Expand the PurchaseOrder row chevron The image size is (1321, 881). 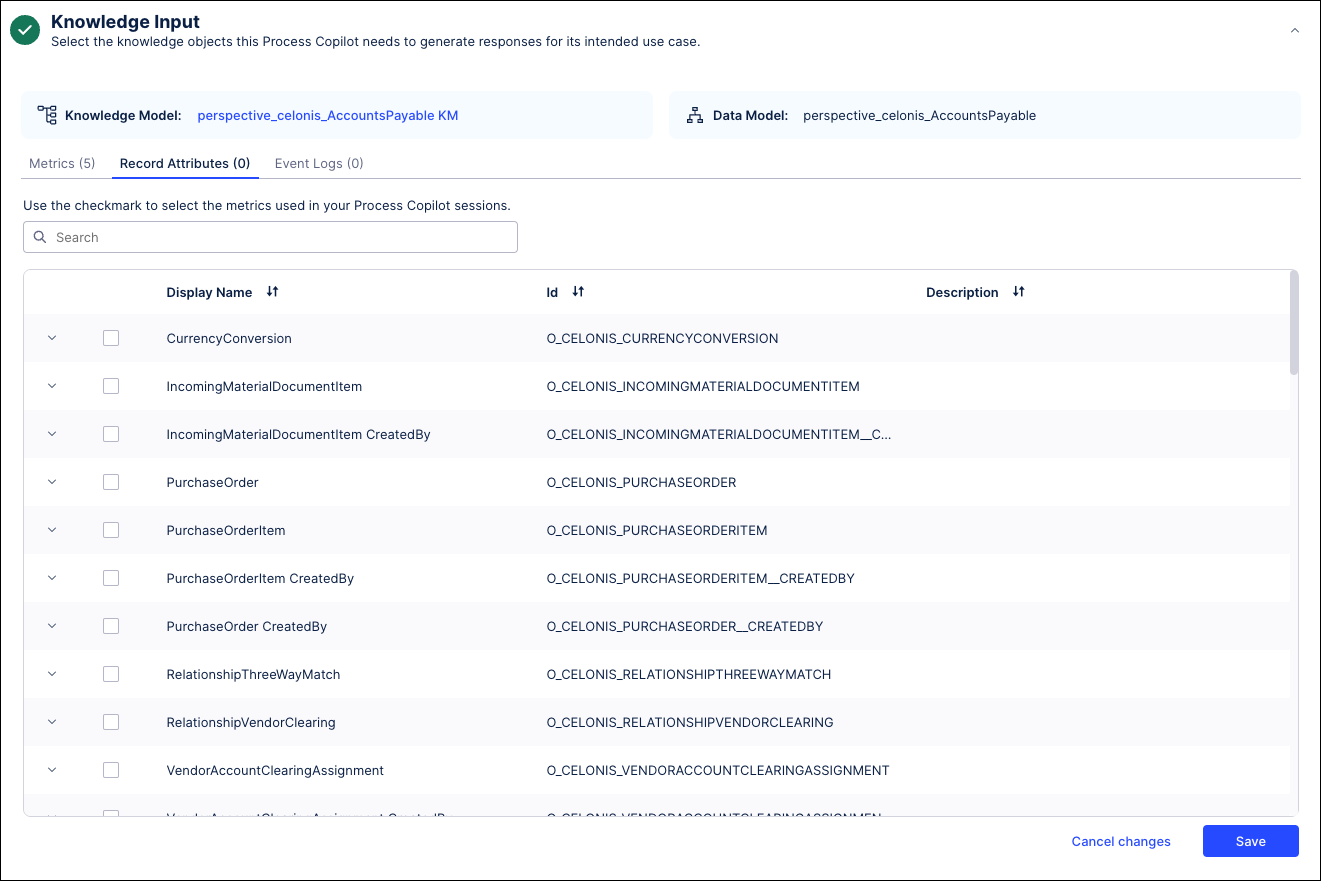tap(52, 482)
